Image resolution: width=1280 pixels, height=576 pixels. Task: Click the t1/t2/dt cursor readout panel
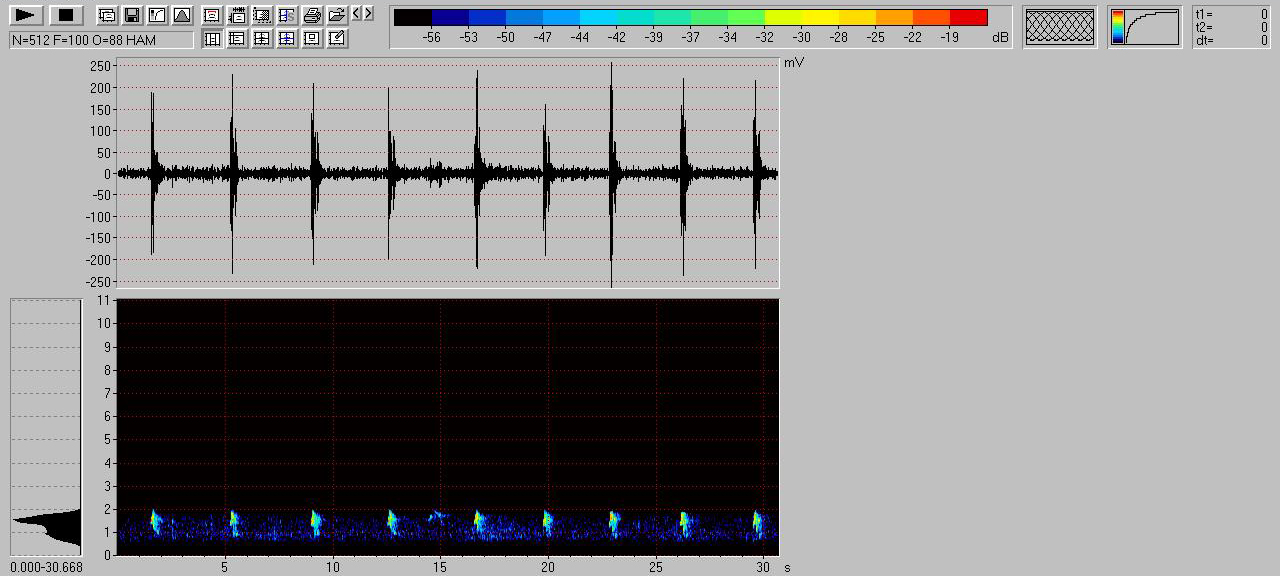(1232, 27)
